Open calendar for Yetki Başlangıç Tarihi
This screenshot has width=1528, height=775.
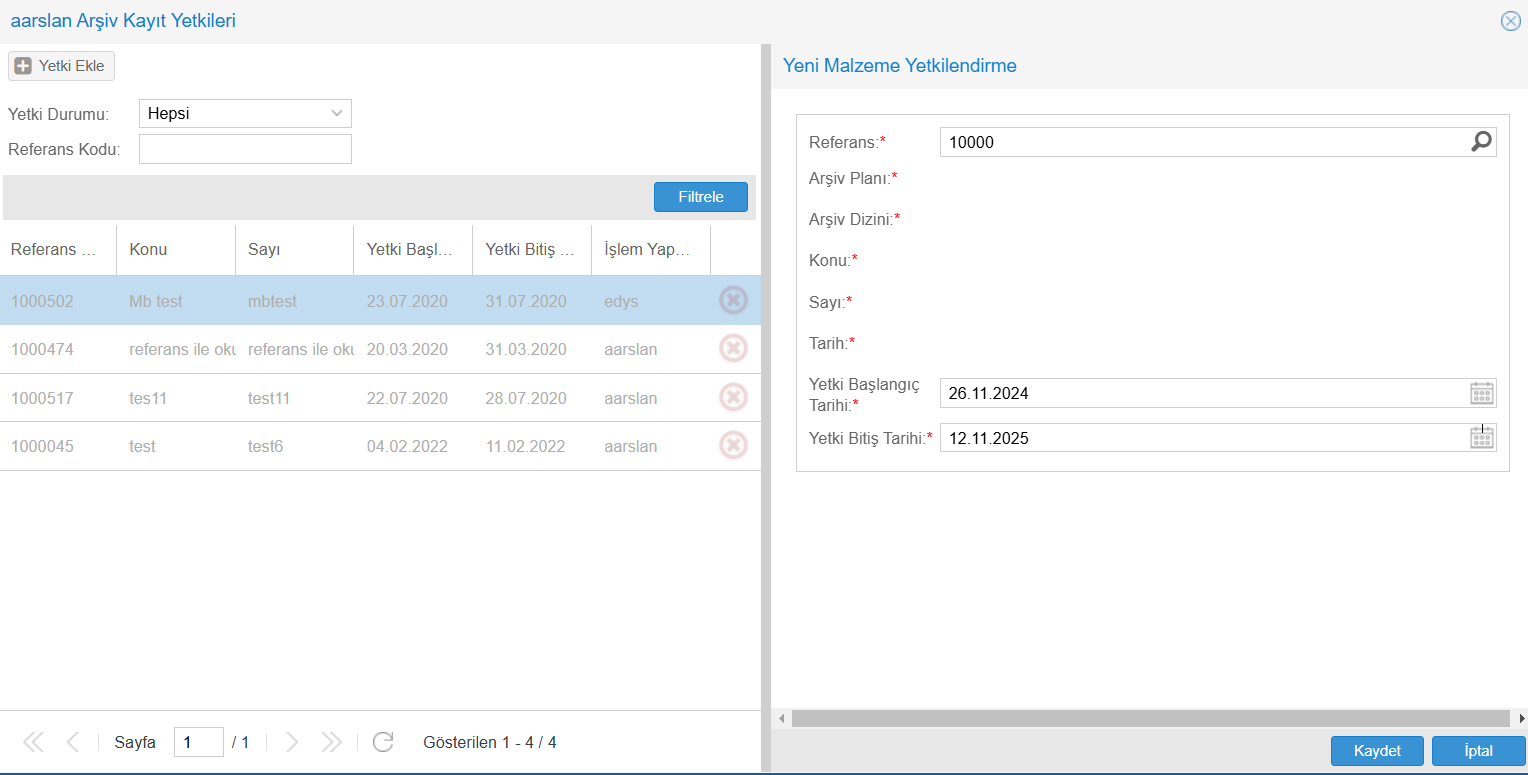coord(1481,393)
